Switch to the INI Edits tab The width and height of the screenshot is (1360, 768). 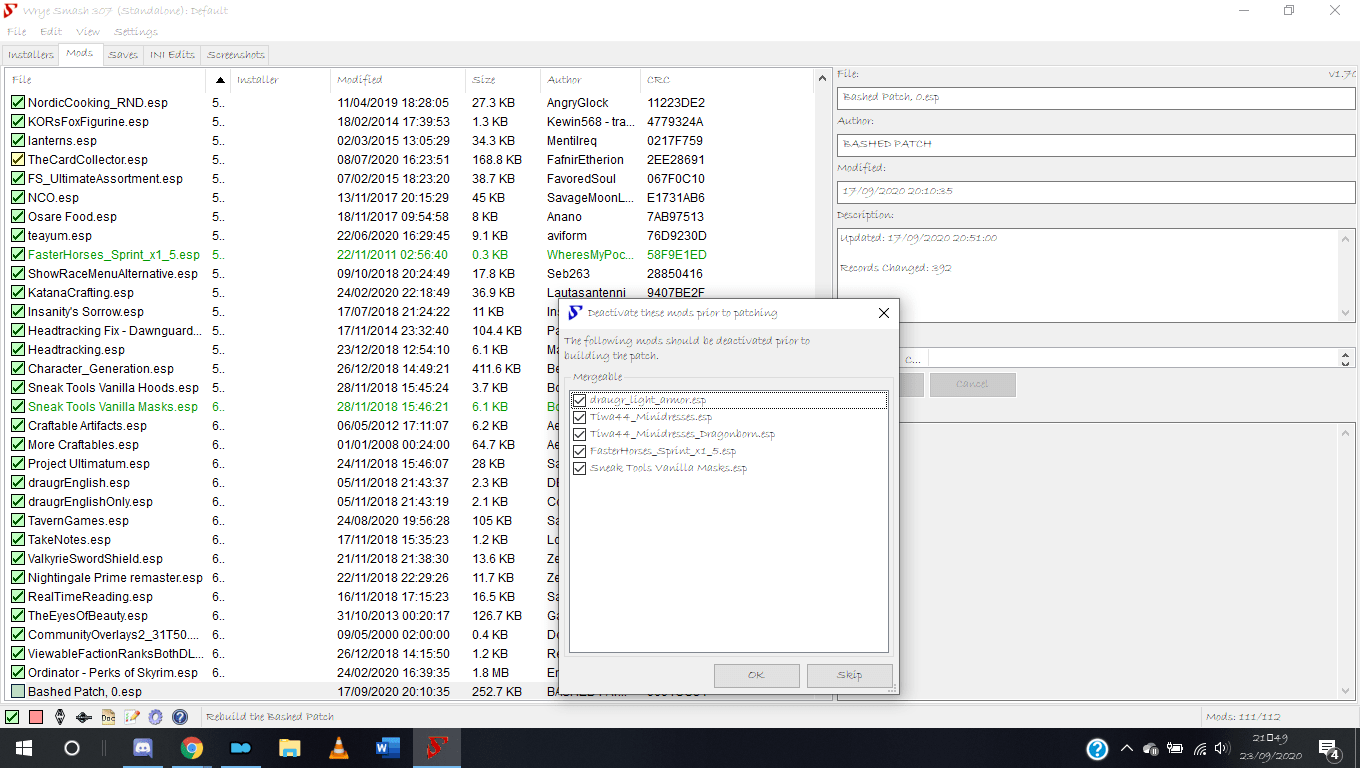coord(172,54)
